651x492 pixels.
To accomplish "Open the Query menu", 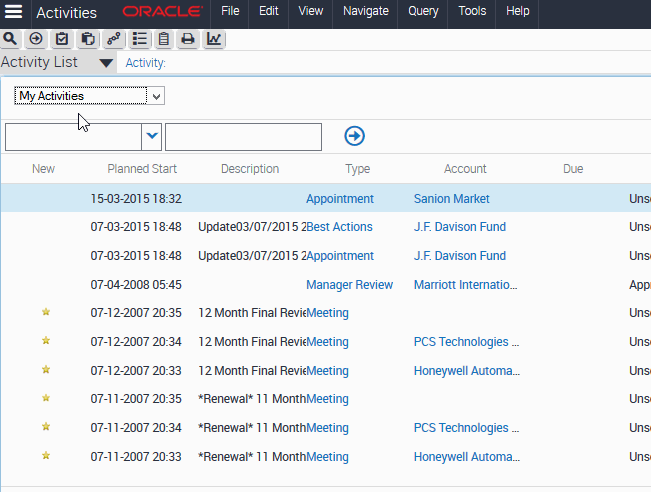I will tap(423, 11).
